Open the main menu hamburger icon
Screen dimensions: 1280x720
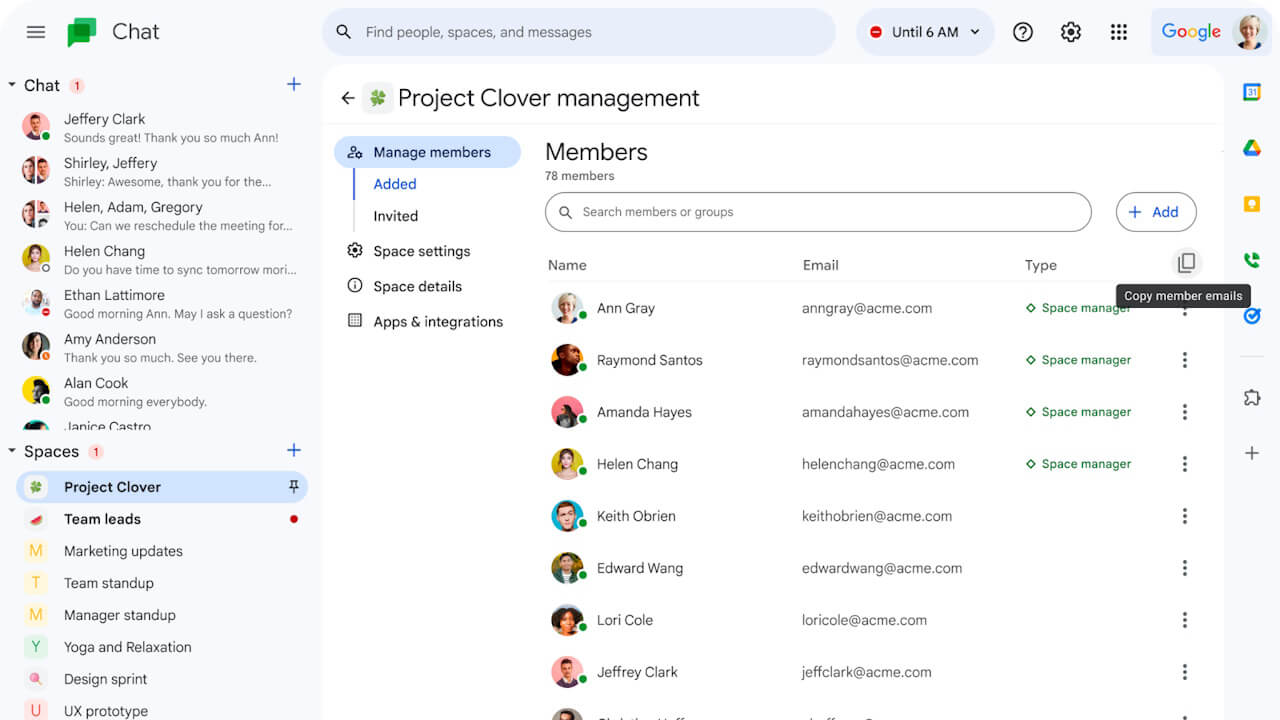[36, 31]
